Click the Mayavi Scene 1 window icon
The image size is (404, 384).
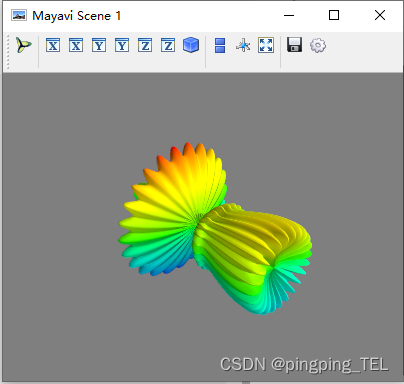(19, 15)
